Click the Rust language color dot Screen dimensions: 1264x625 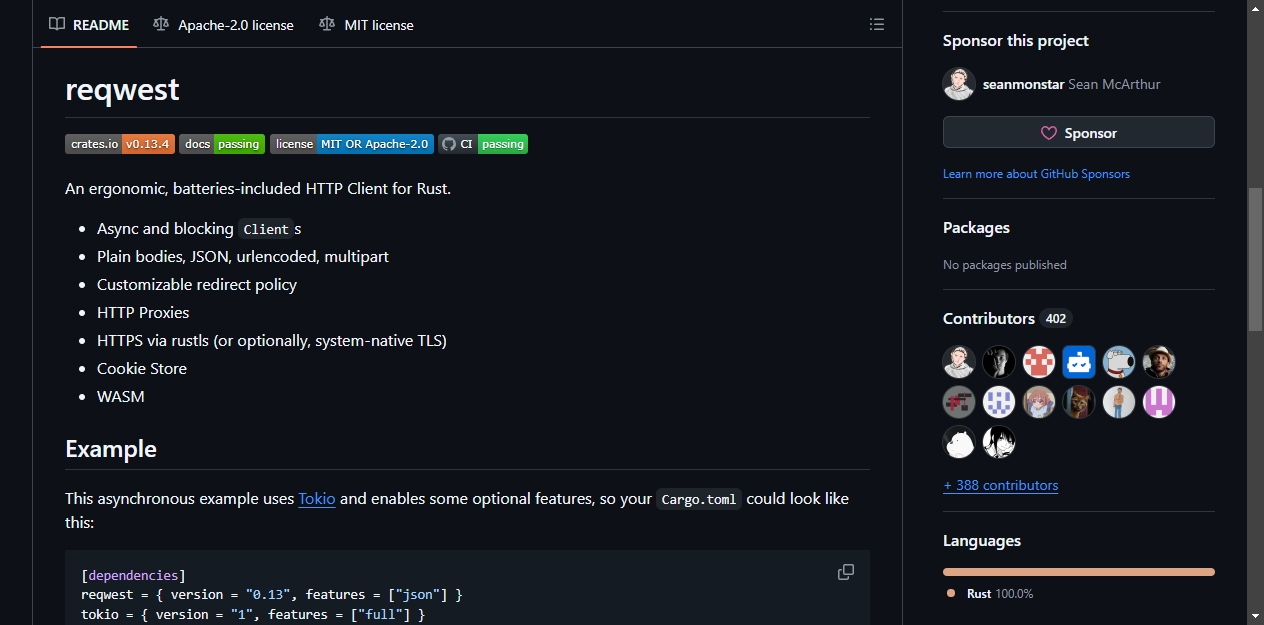tap(951, 594)
